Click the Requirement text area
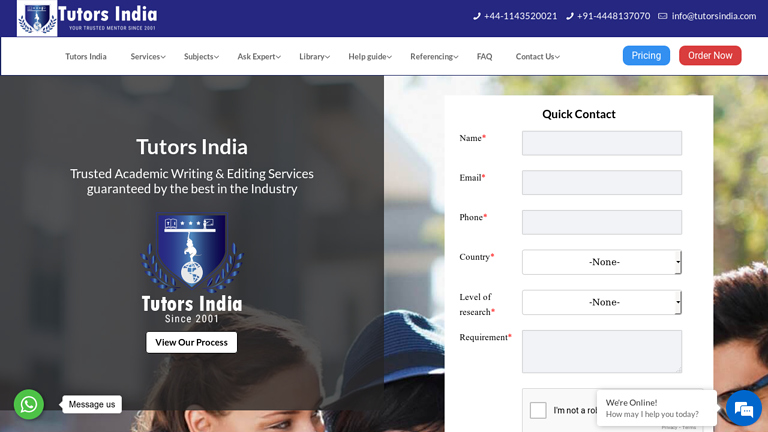 pos(601,351)
